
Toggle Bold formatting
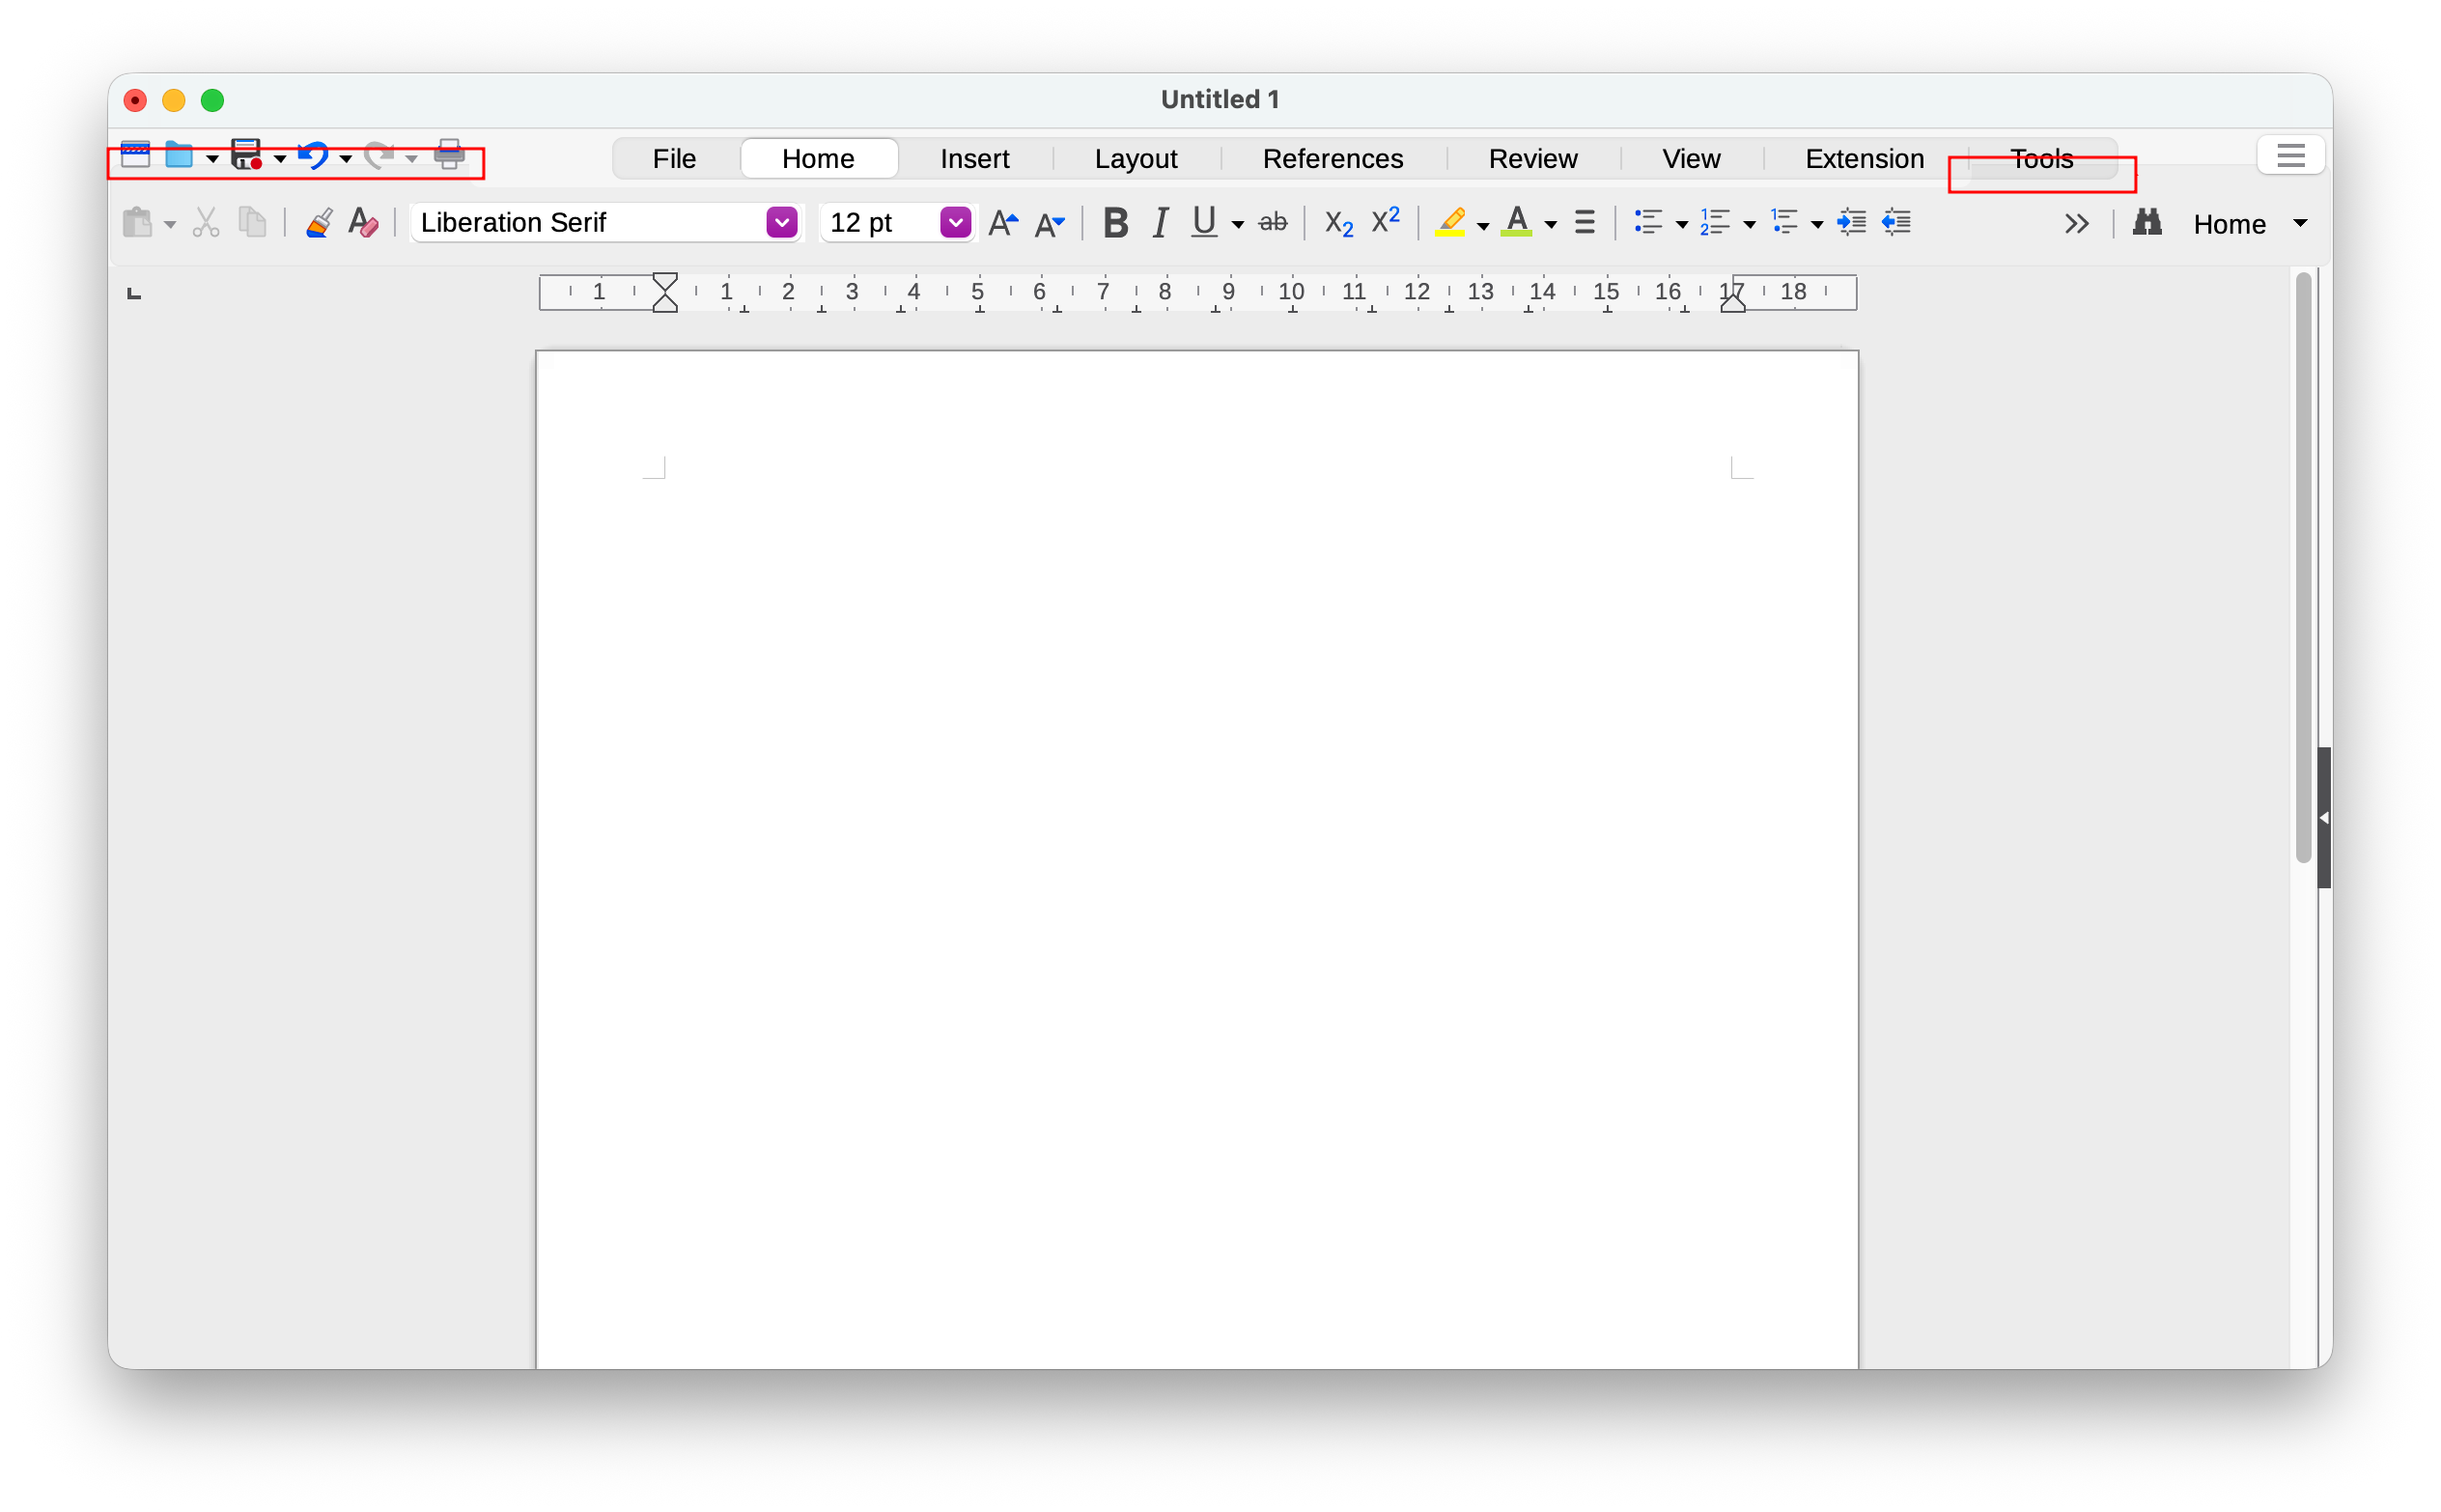[1115, 222]
